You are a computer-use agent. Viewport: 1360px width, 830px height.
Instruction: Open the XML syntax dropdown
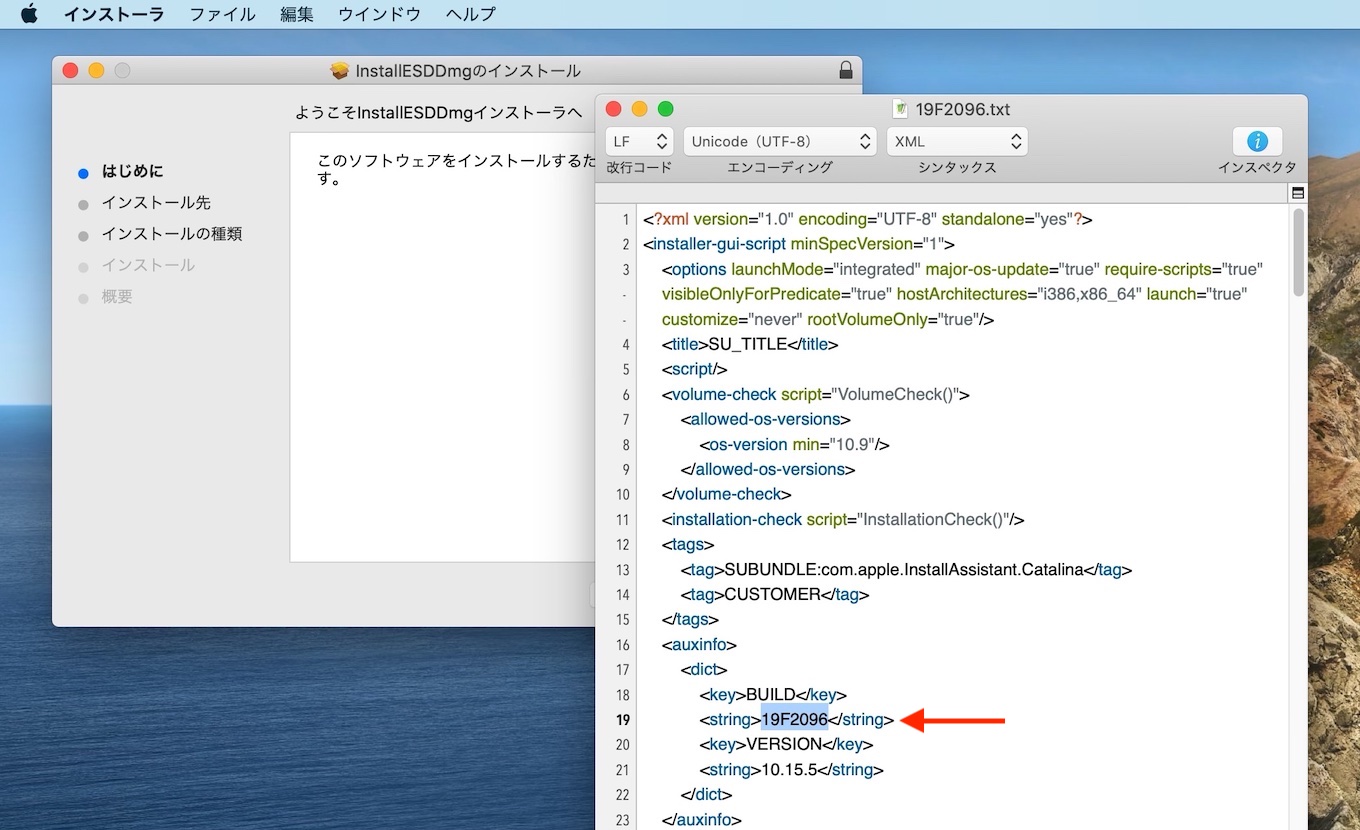pyautogui.click(x=957, y=142)
